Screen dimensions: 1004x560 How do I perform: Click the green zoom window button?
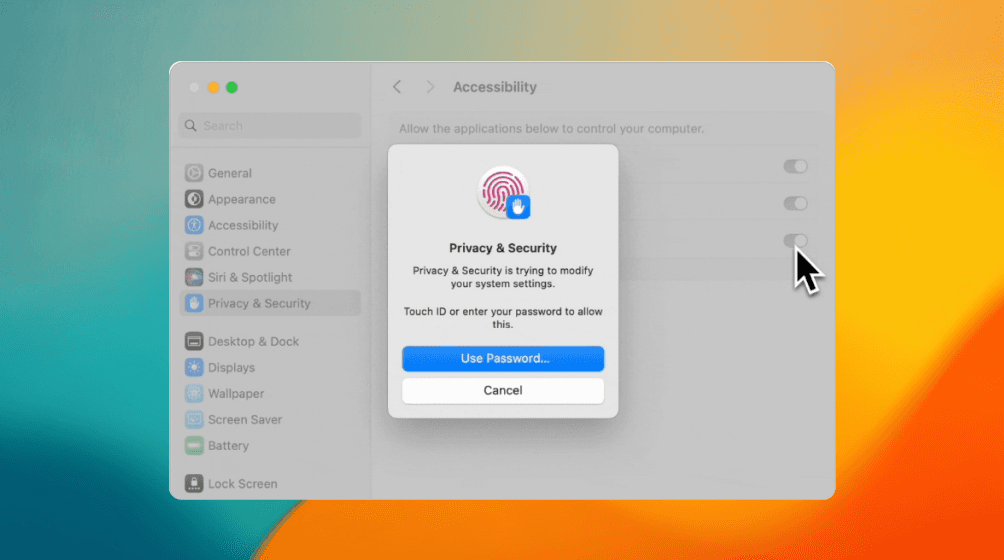232,87
